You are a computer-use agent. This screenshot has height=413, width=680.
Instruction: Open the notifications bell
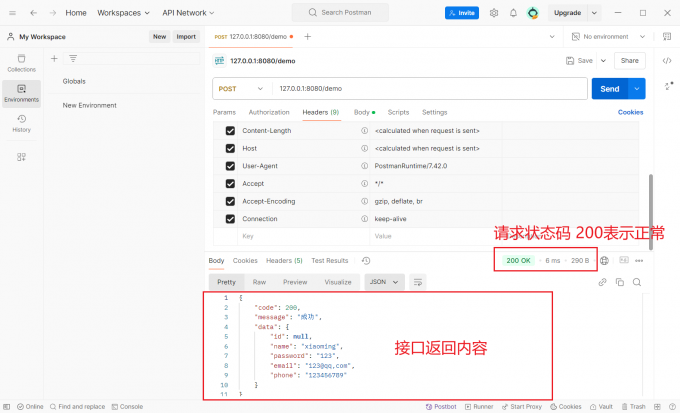pos(513,13)
